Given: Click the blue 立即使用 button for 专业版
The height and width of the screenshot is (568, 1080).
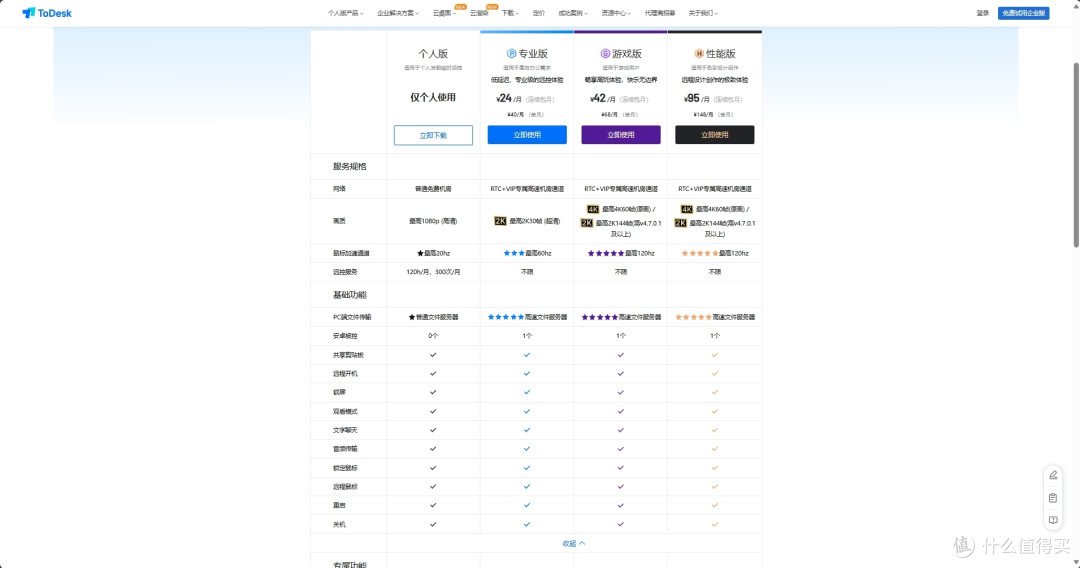Looking at the screenshot, I should point(527,135).
